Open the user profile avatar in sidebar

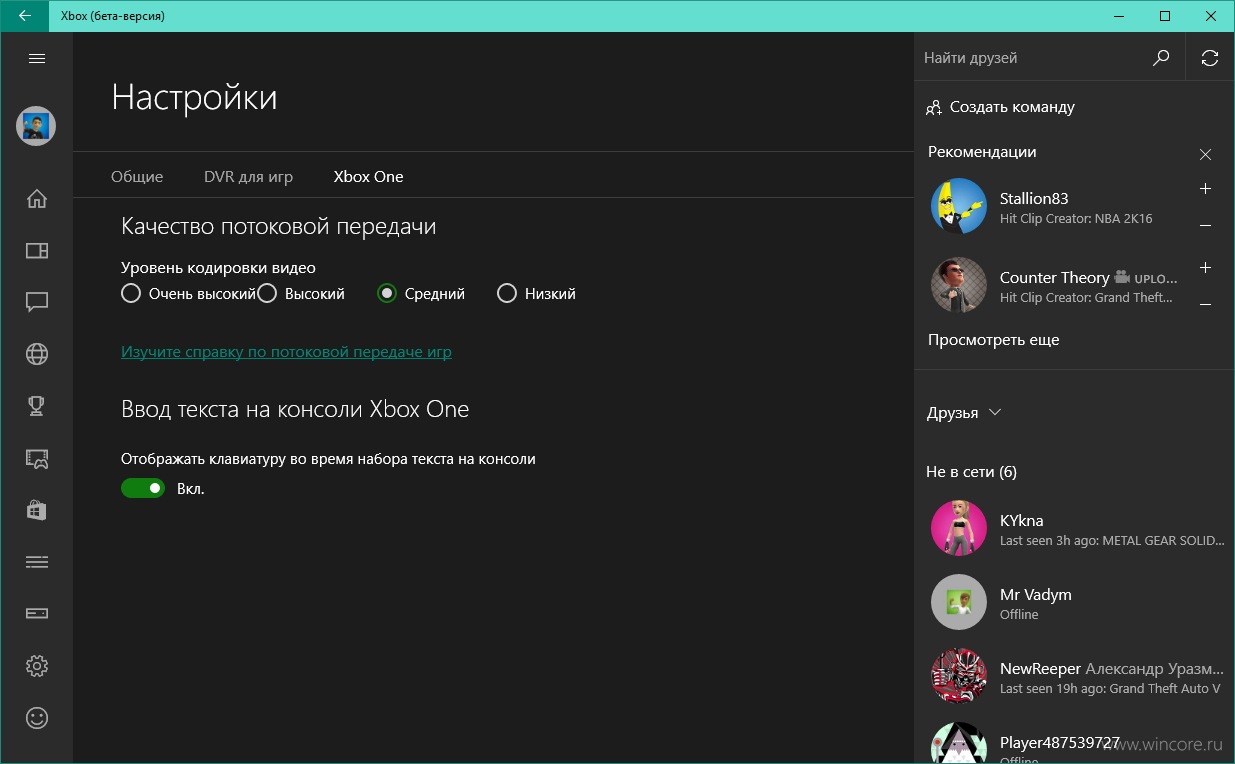click(36, 126)
